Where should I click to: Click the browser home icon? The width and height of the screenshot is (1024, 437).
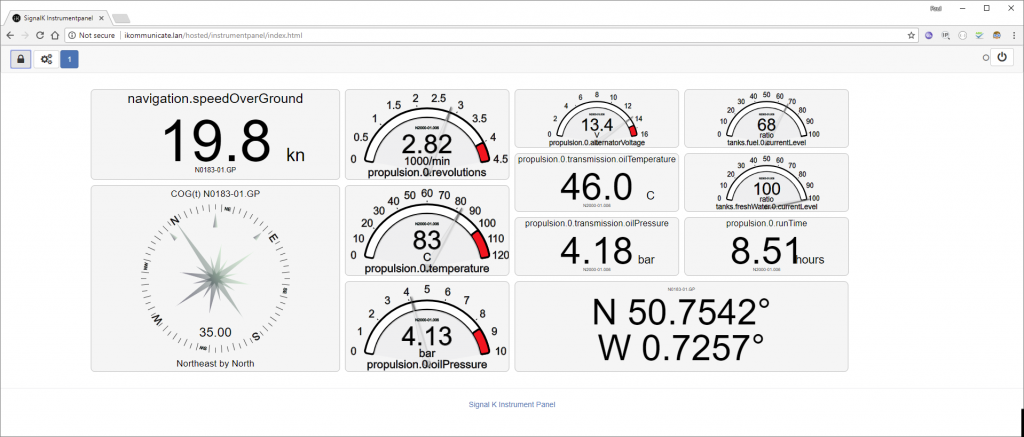(56, 34)
